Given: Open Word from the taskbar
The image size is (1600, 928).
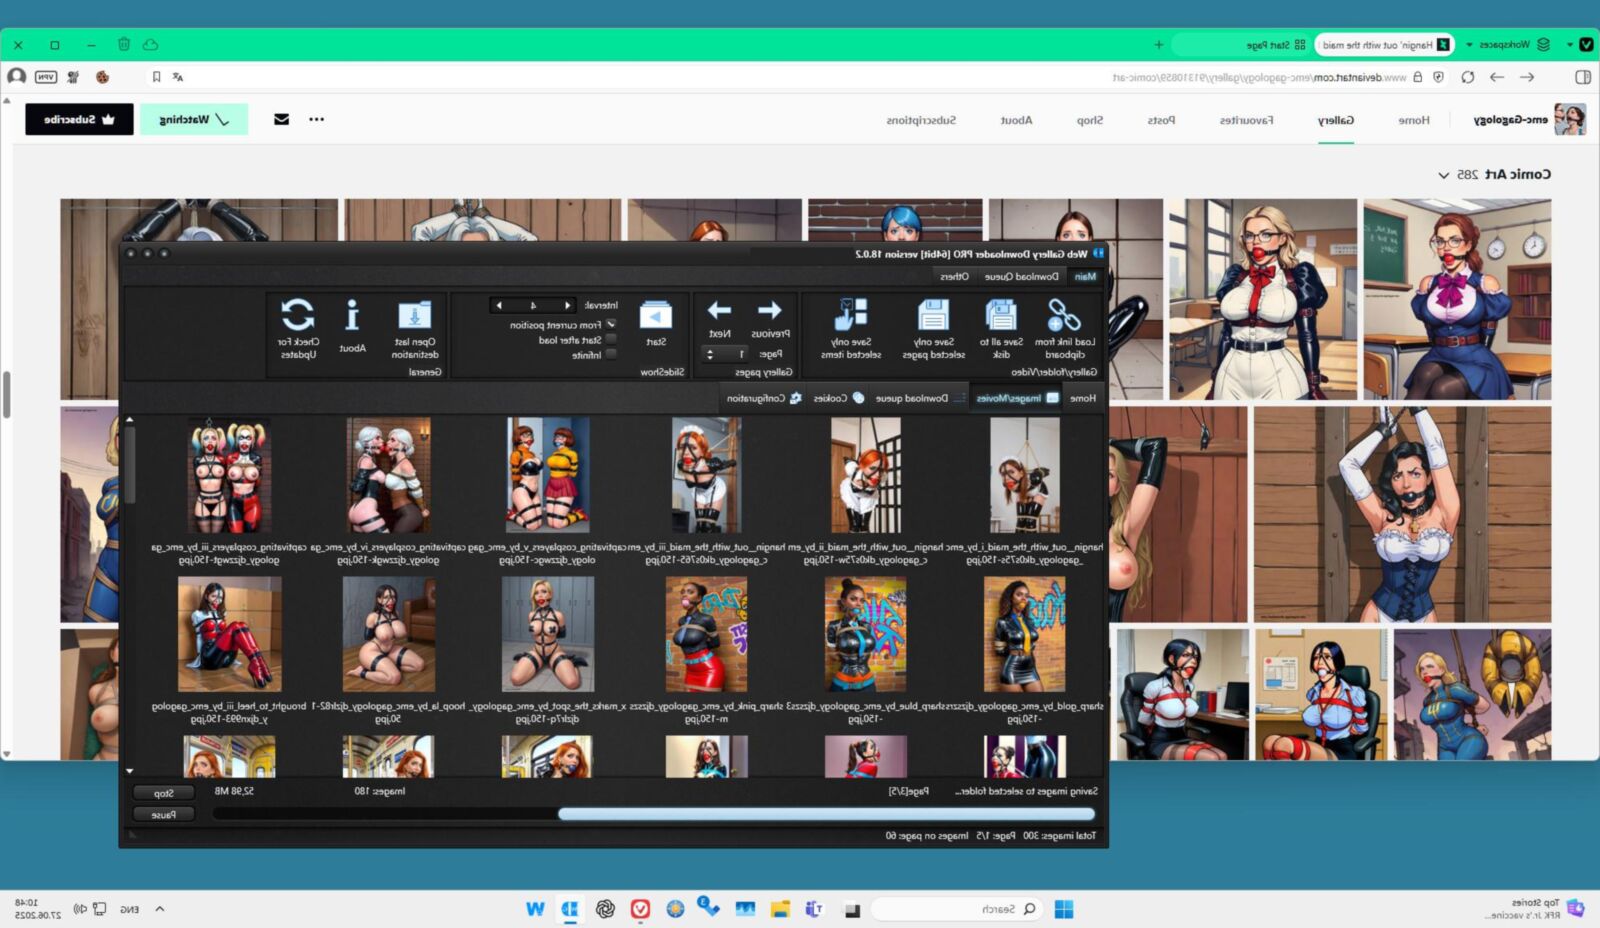Looking at the screenshot, I should pos(535,909).
